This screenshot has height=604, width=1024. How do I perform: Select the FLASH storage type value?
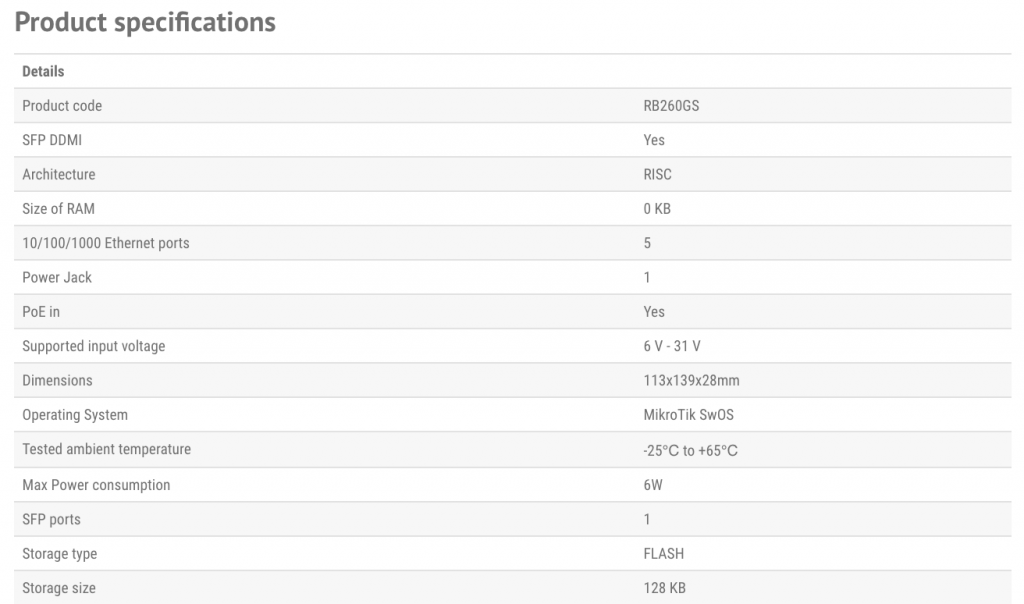point(664,553)
